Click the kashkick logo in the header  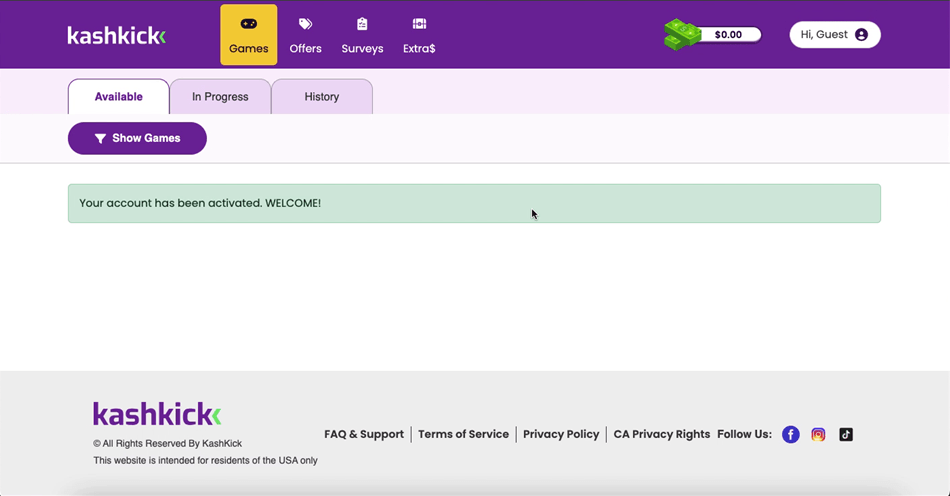pyautogui.click(x=116, y=35)
